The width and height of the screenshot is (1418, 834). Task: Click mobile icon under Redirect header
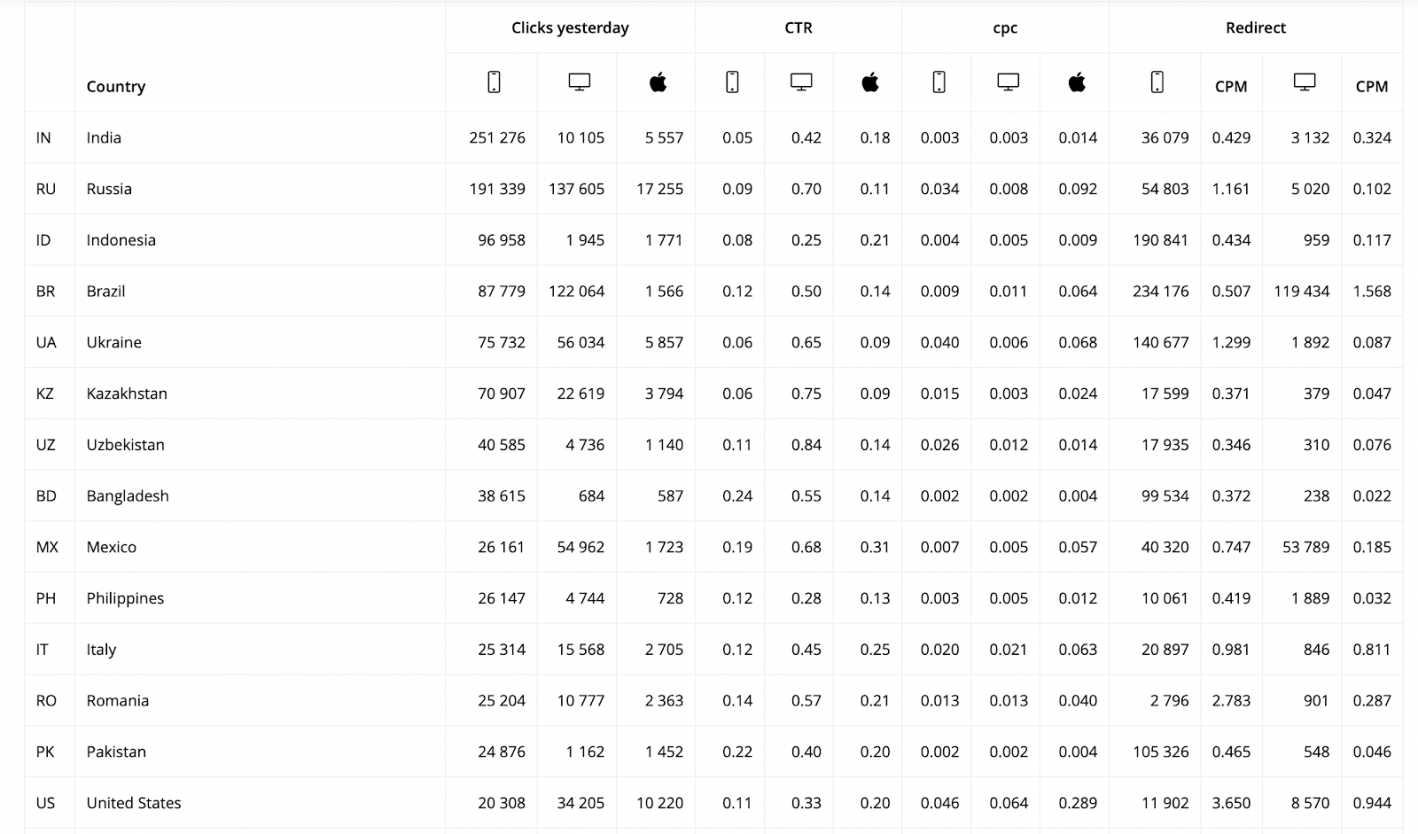coord(1157,83)
